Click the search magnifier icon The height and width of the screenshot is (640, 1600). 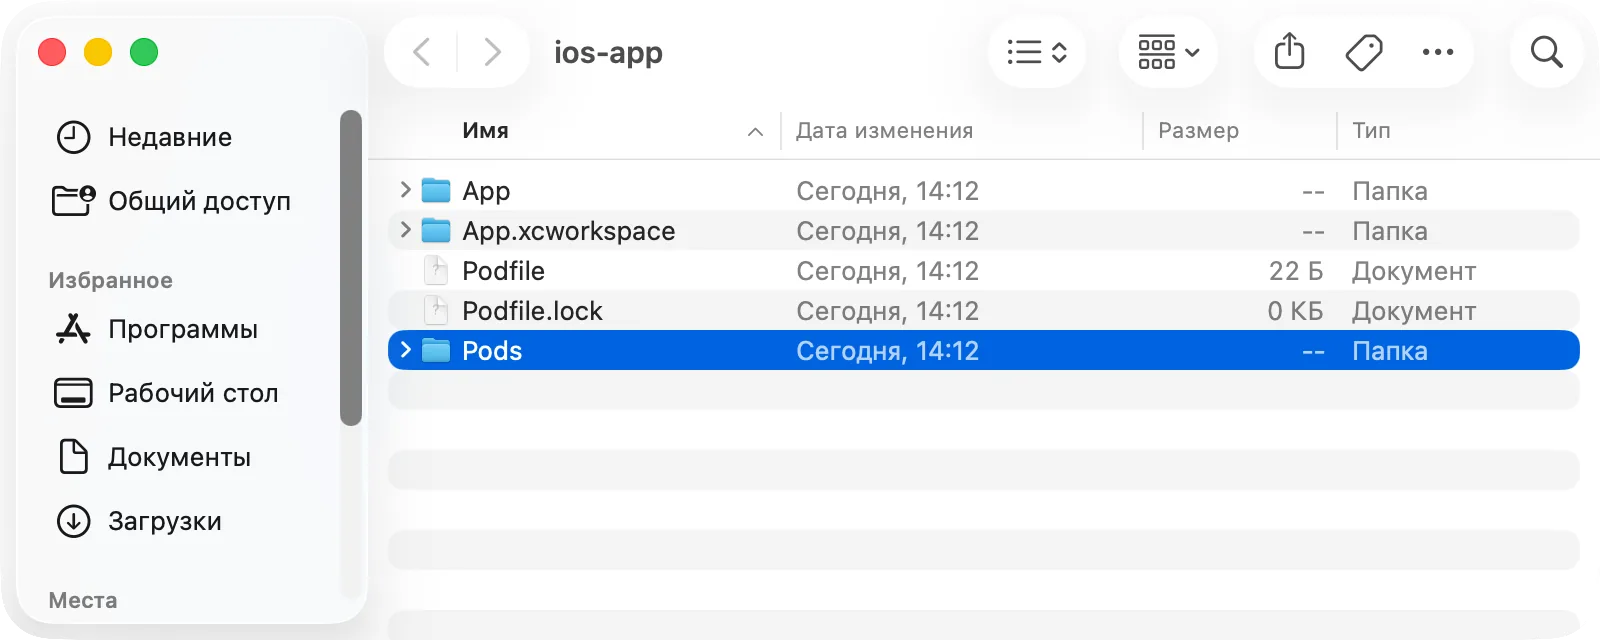(x=1547, y=52)
